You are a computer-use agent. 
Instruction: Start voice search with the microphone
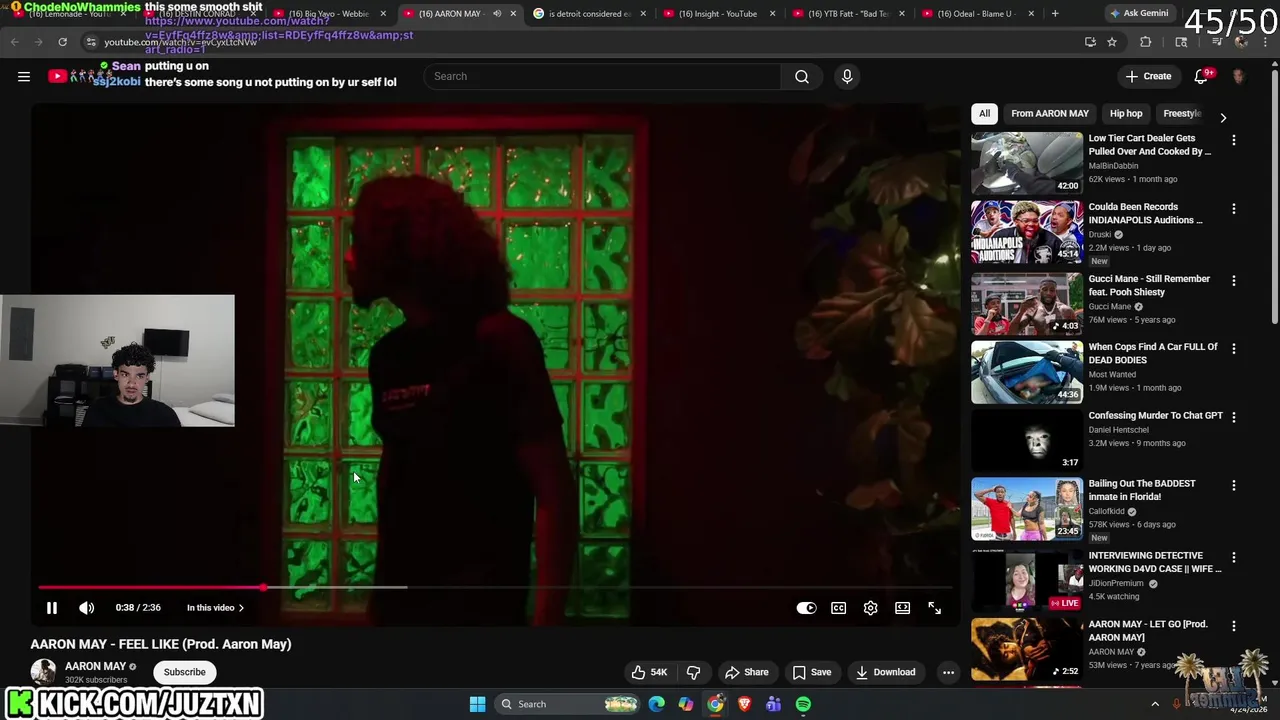coord(847,76)
